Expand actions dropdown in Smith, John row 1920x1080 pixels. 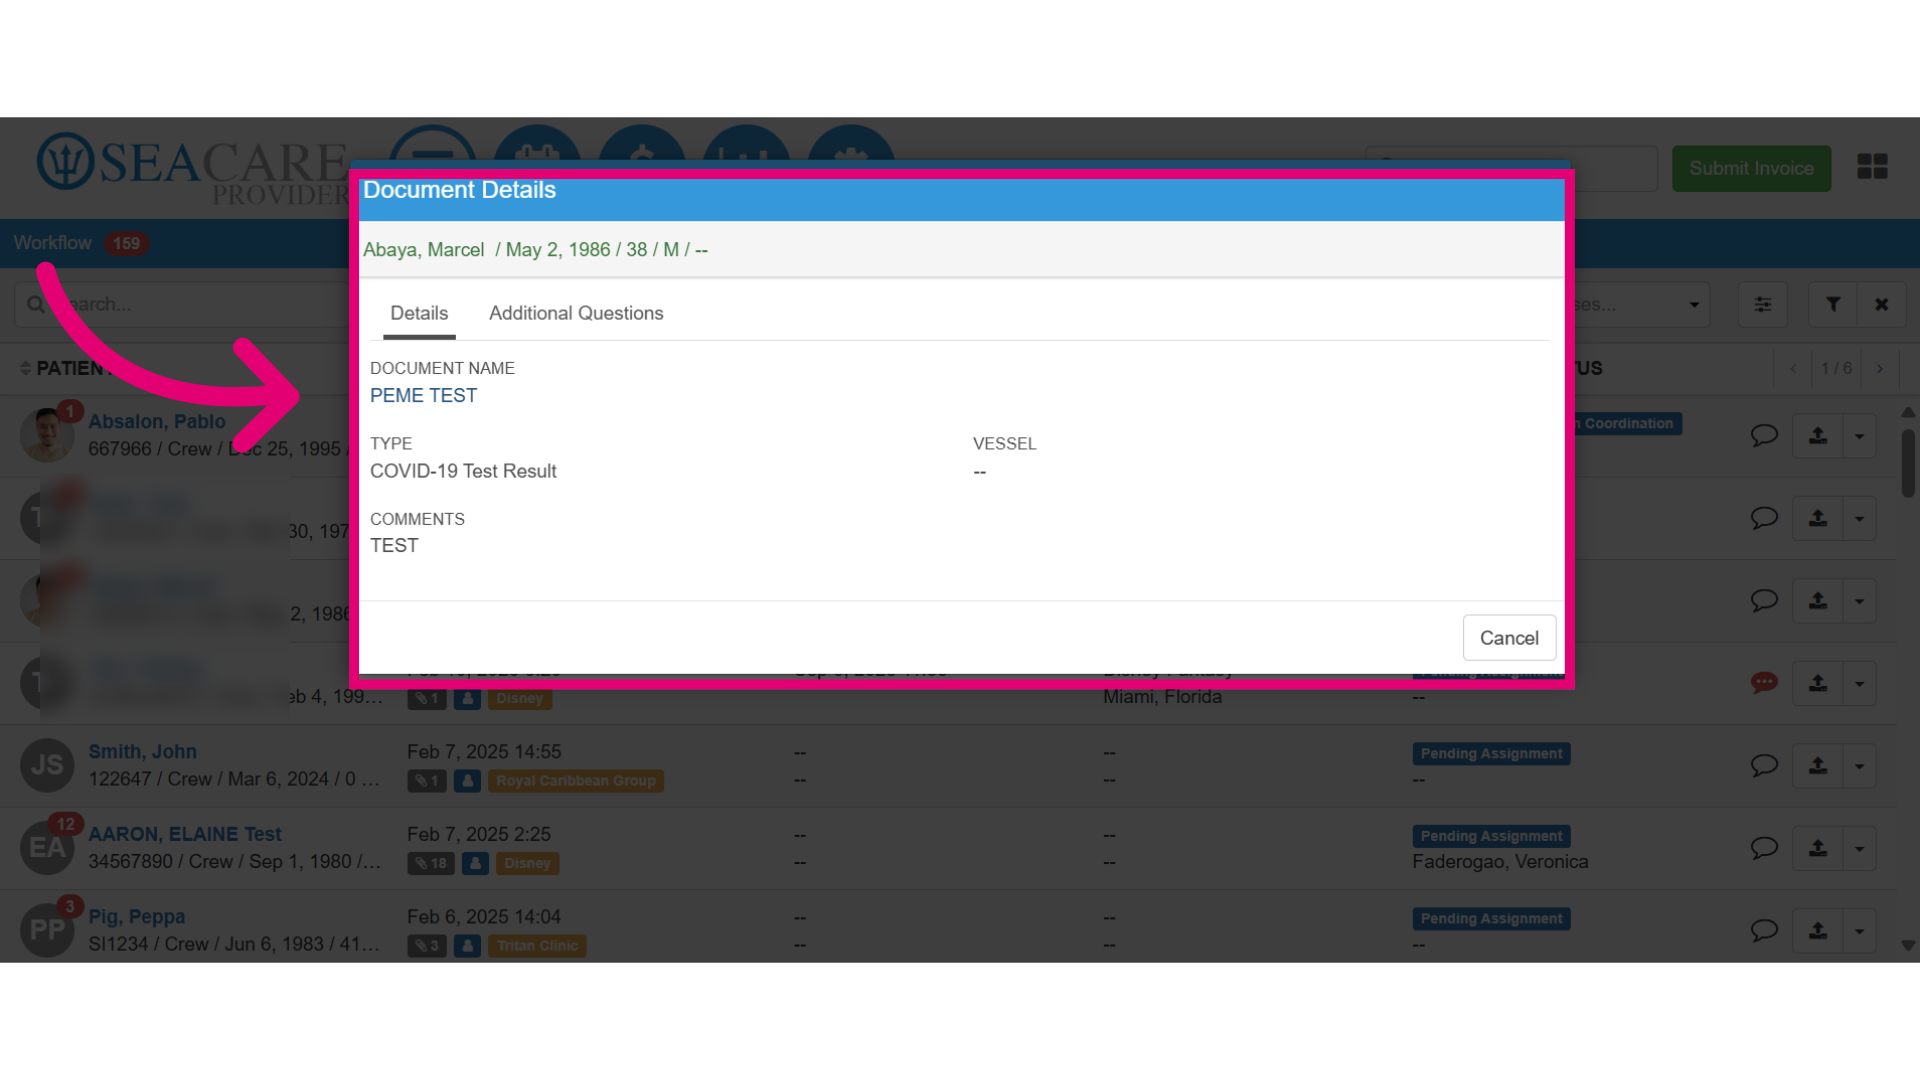click(x=1860, y=766)
